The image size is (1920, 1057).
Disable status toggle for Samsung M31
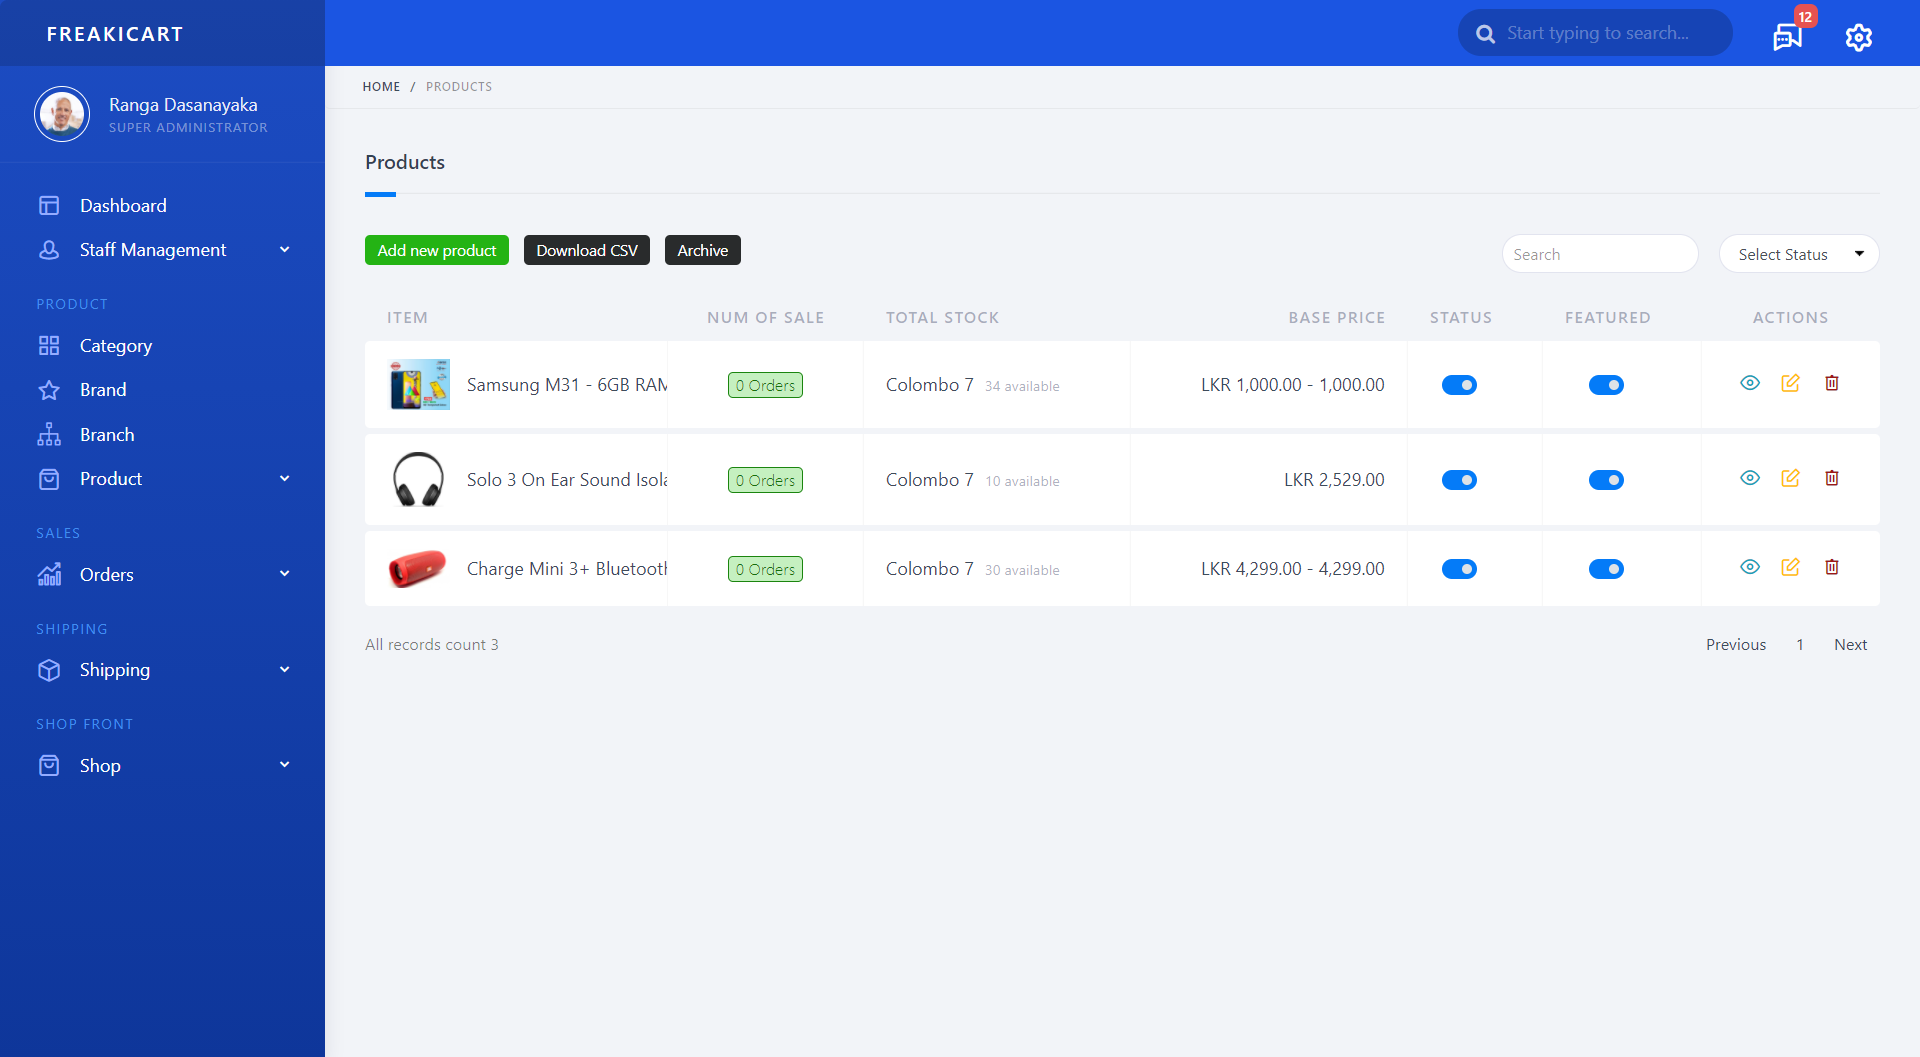(x=1460, y=384)
